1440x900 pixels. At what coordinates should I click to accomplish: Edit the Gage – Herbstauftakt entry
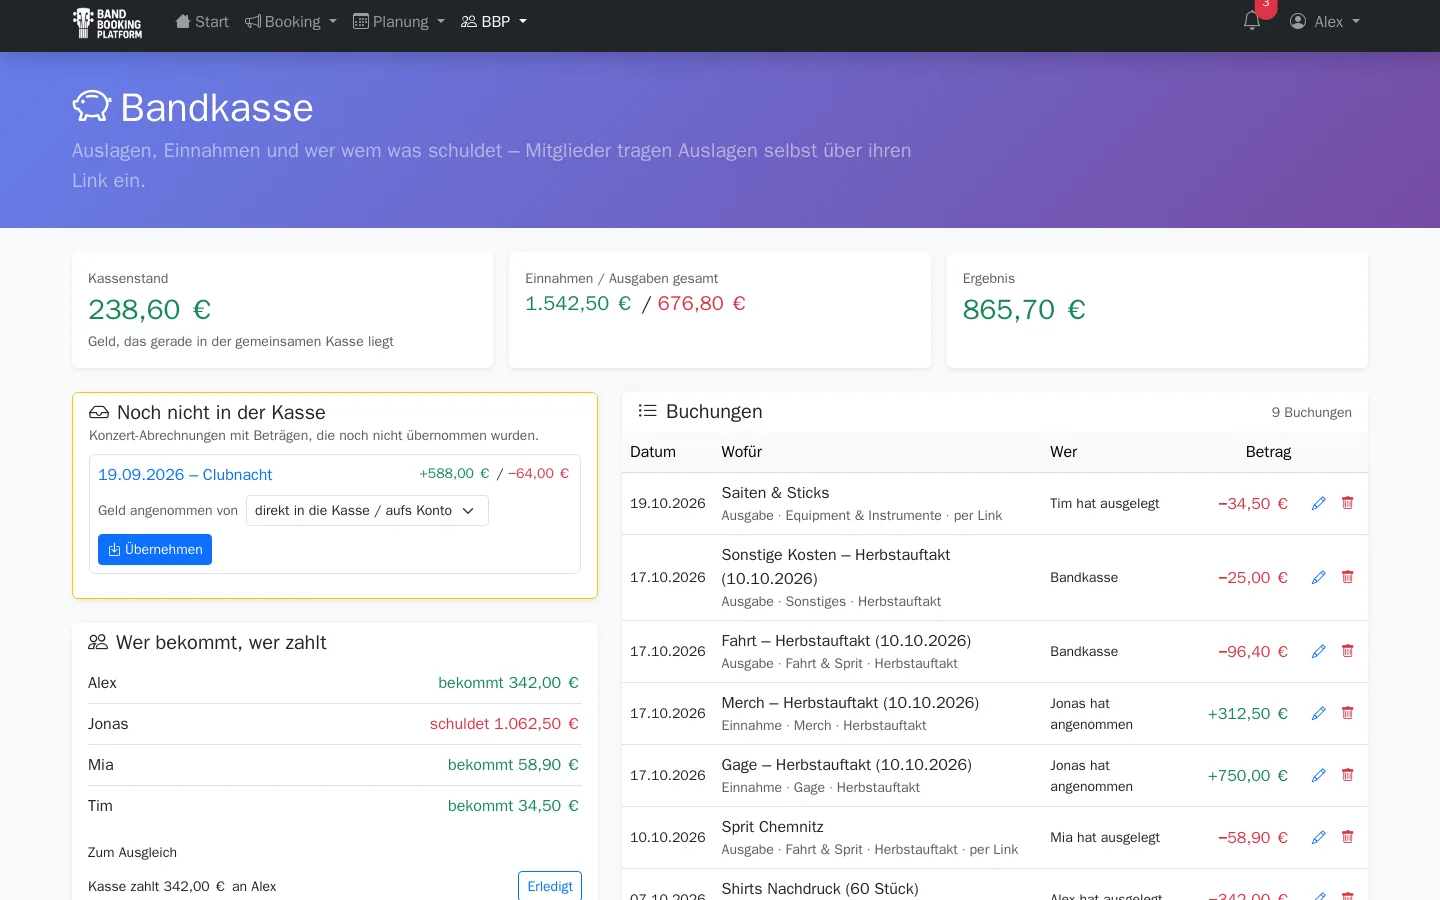[x=1318, y=775]
